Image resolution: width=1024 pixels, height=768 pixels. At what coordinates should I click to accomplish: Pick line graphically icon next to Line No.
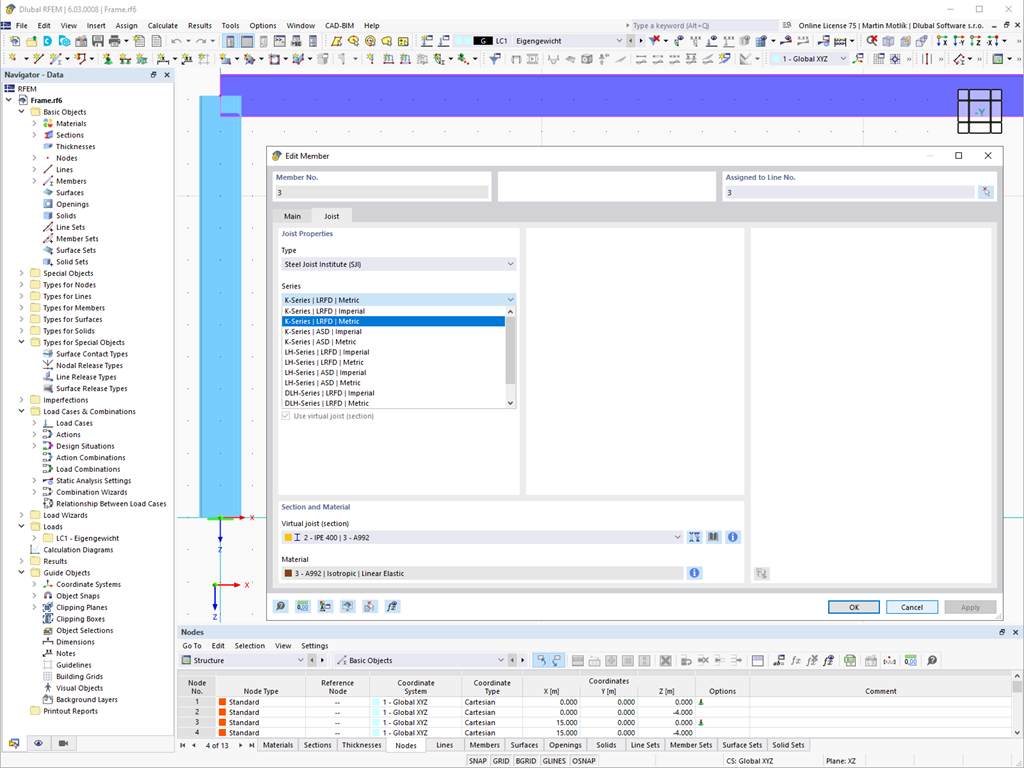click(x=985, y=192)
